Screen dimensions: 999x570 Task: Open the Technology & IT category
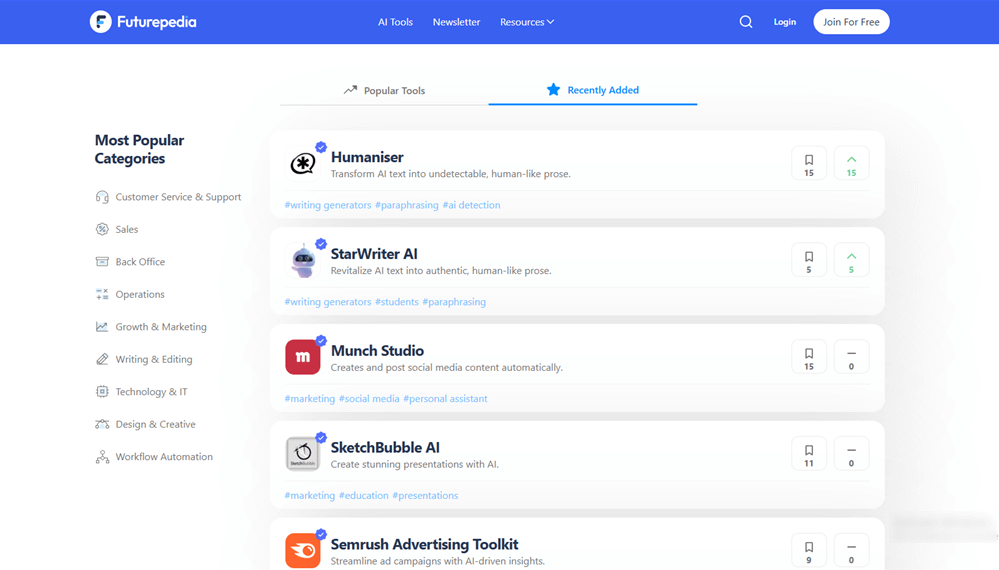[152, 392]
